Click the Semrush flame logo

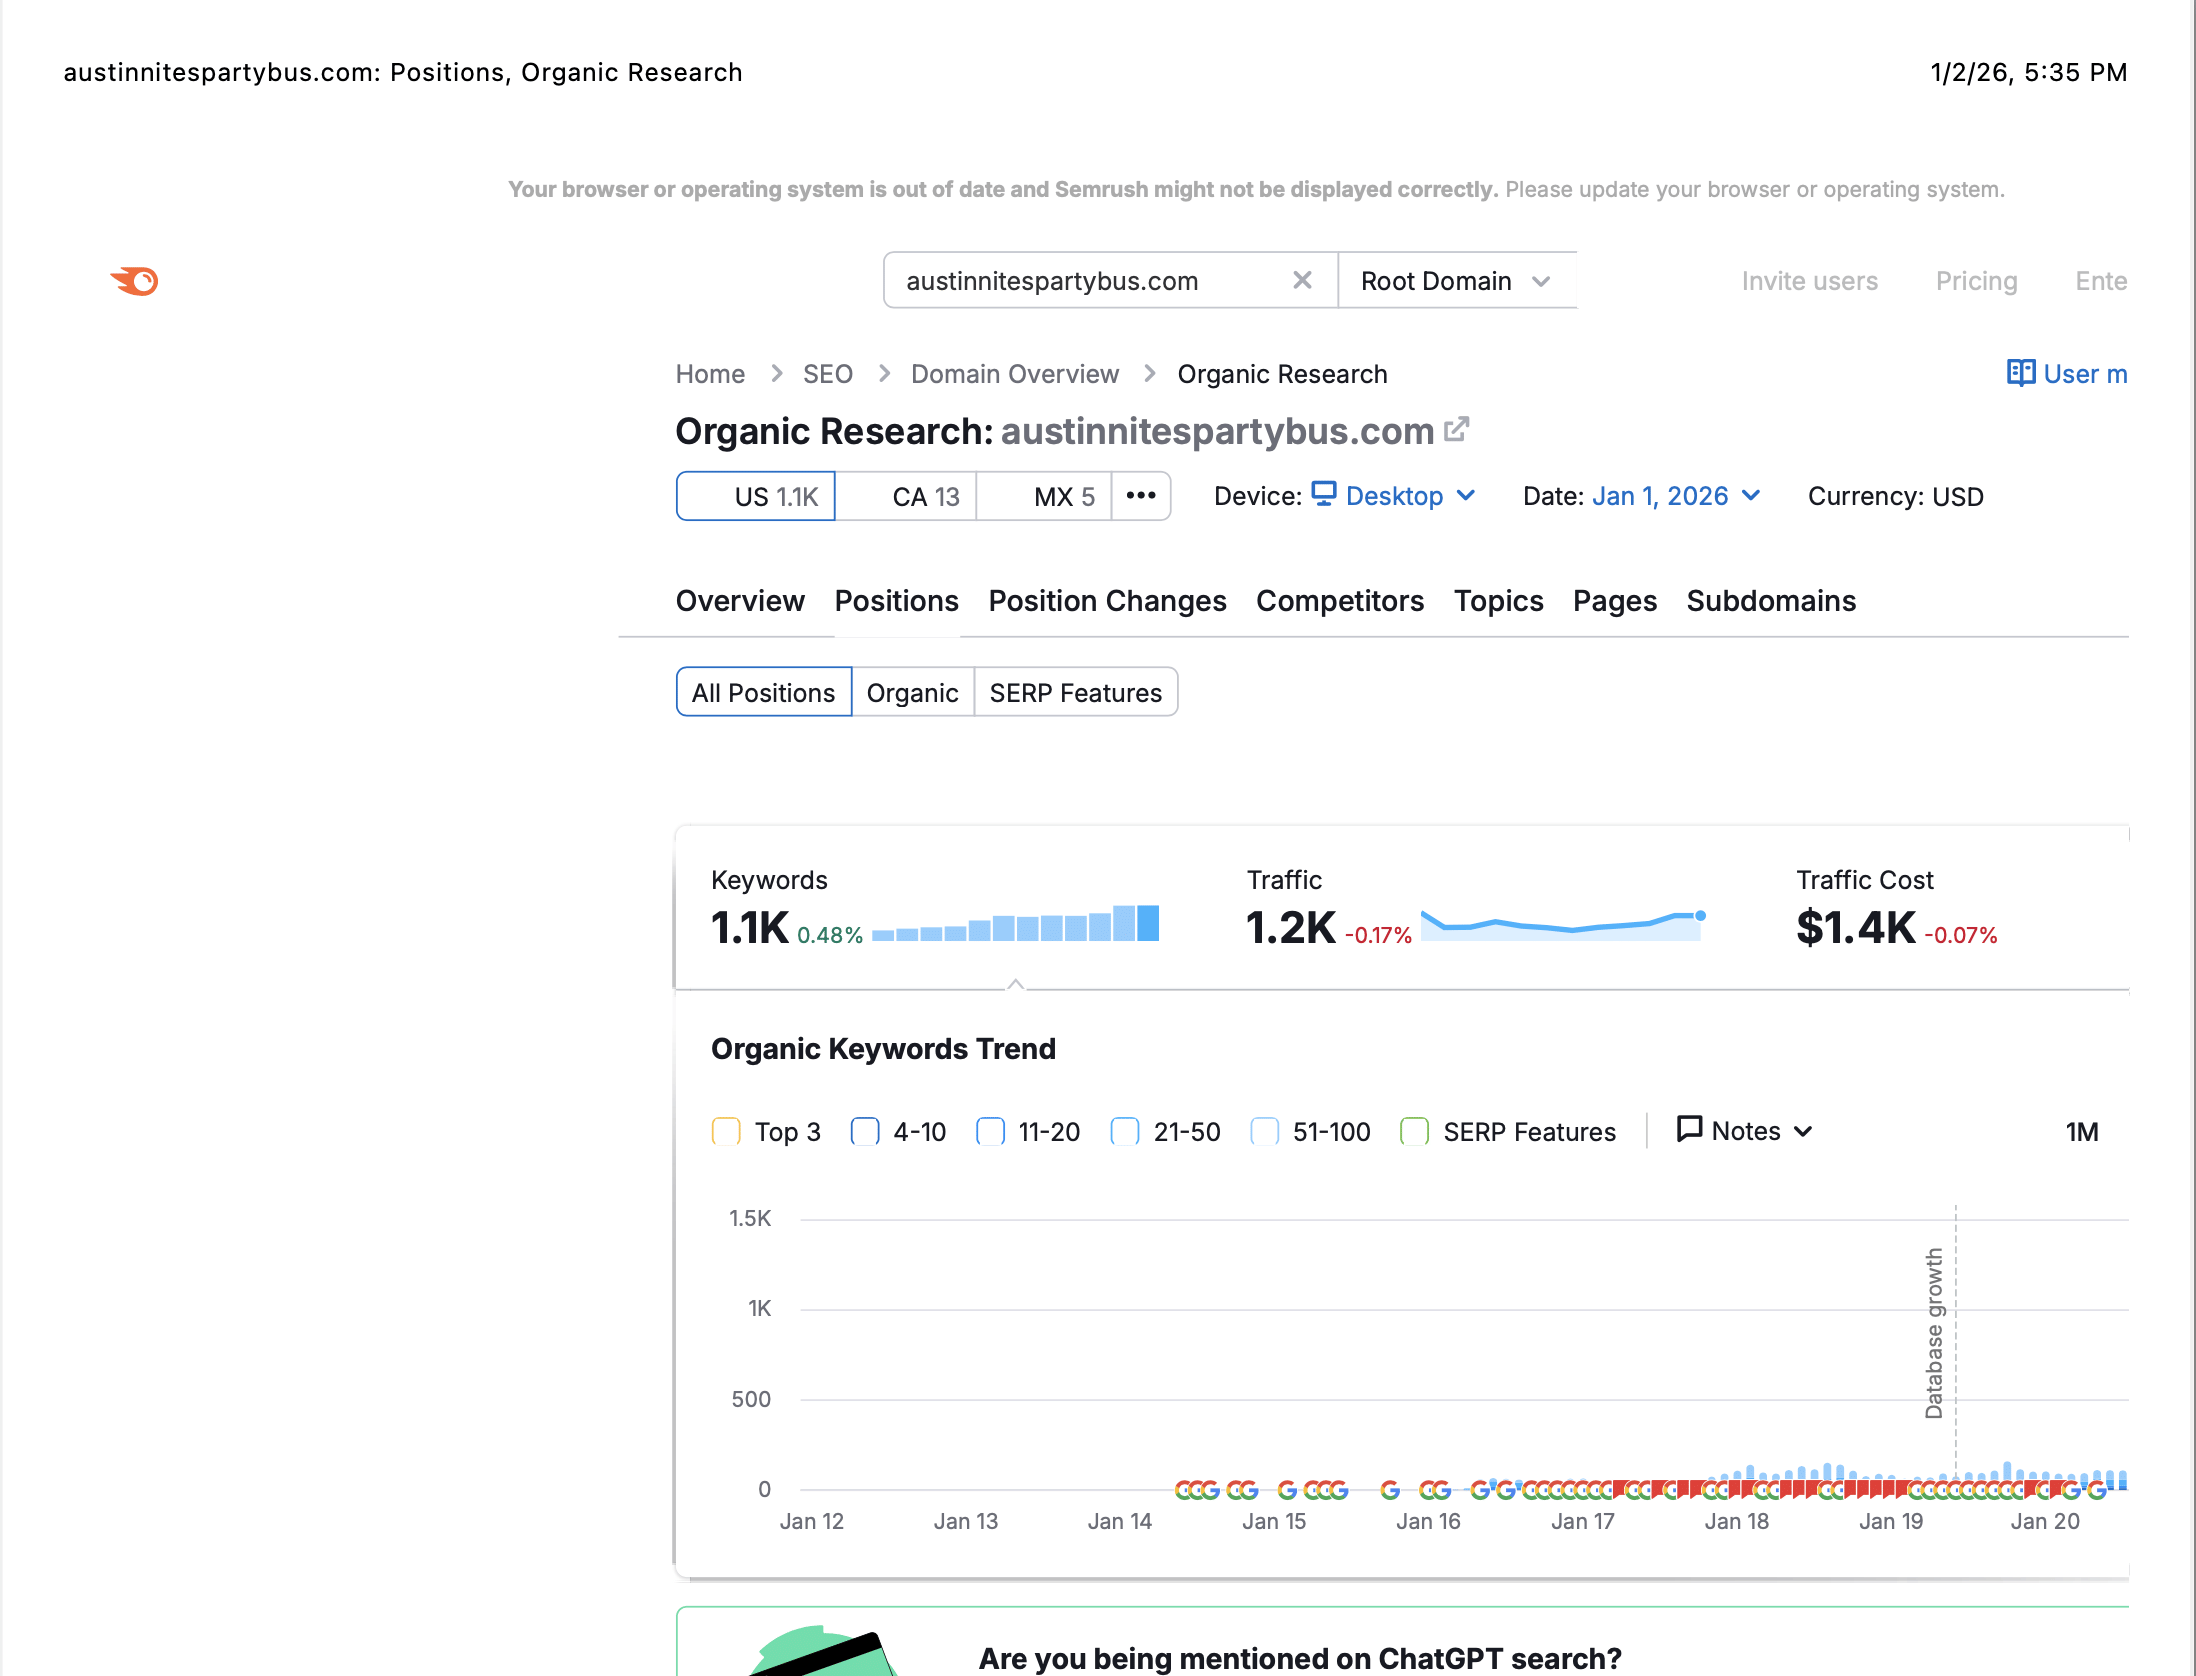[135, 281]
